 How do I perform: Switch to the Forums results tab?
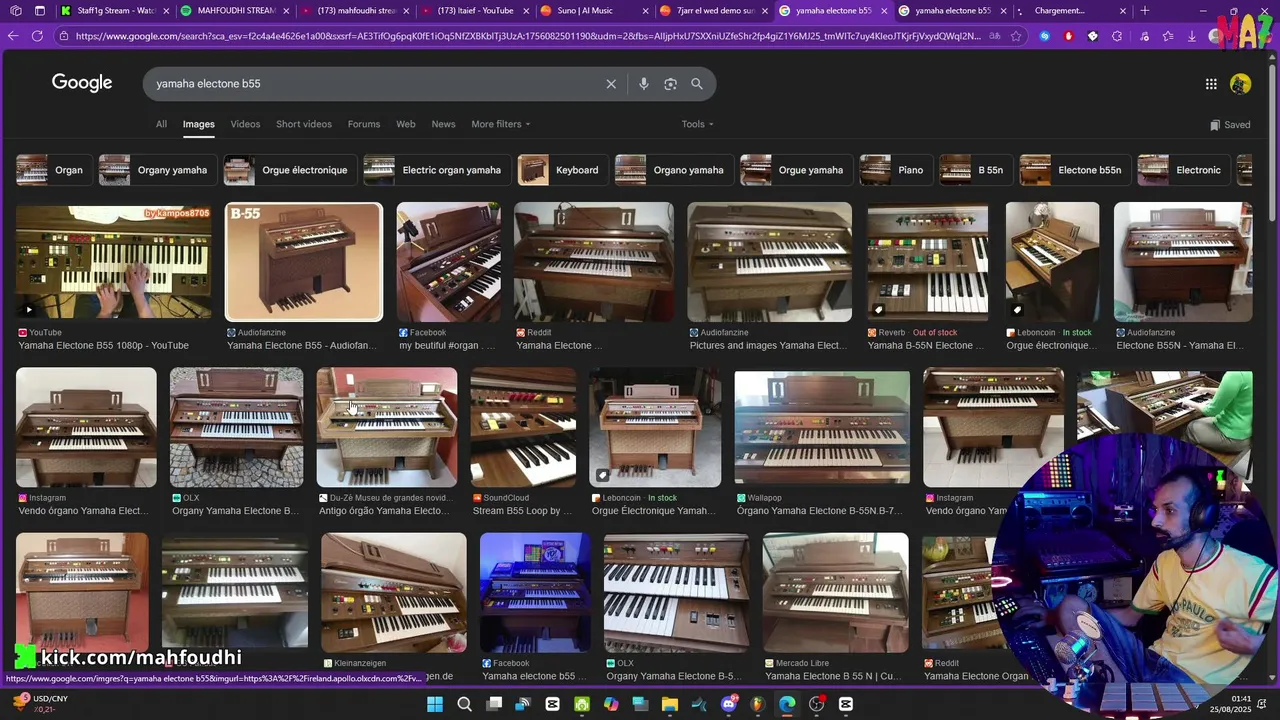364,124
